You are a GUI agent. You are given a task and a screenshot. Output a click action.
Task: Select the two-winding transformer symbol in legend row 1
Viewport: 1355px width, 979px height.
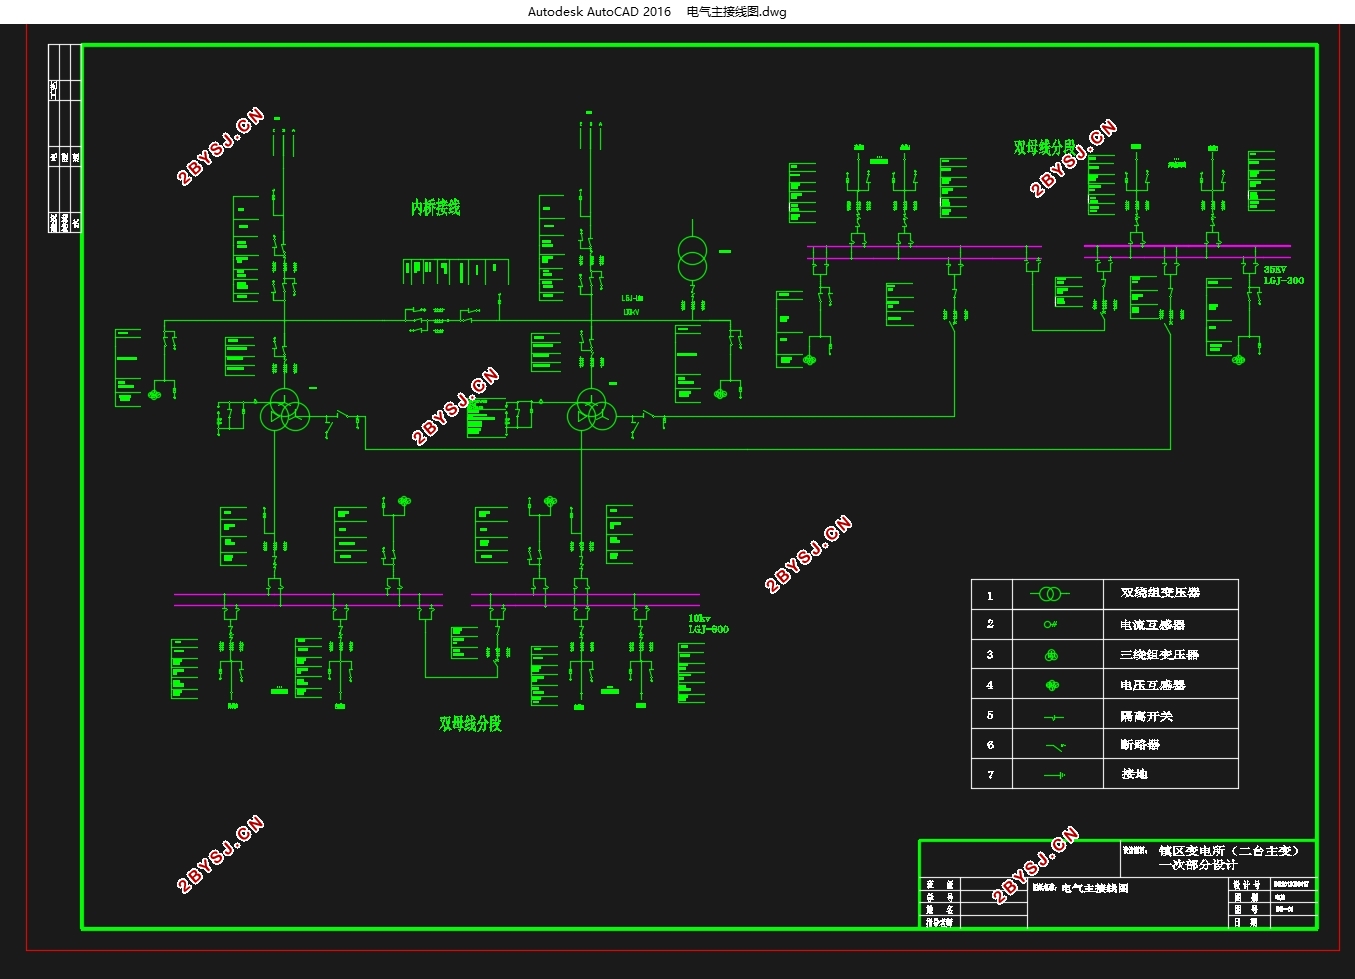[1049, 594]
